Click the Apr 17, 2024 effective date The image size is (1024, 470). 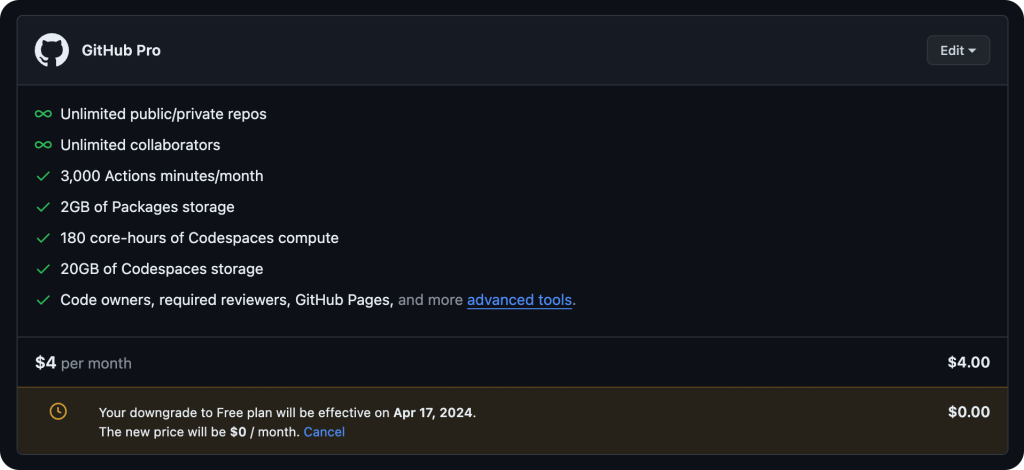[433, 412]
